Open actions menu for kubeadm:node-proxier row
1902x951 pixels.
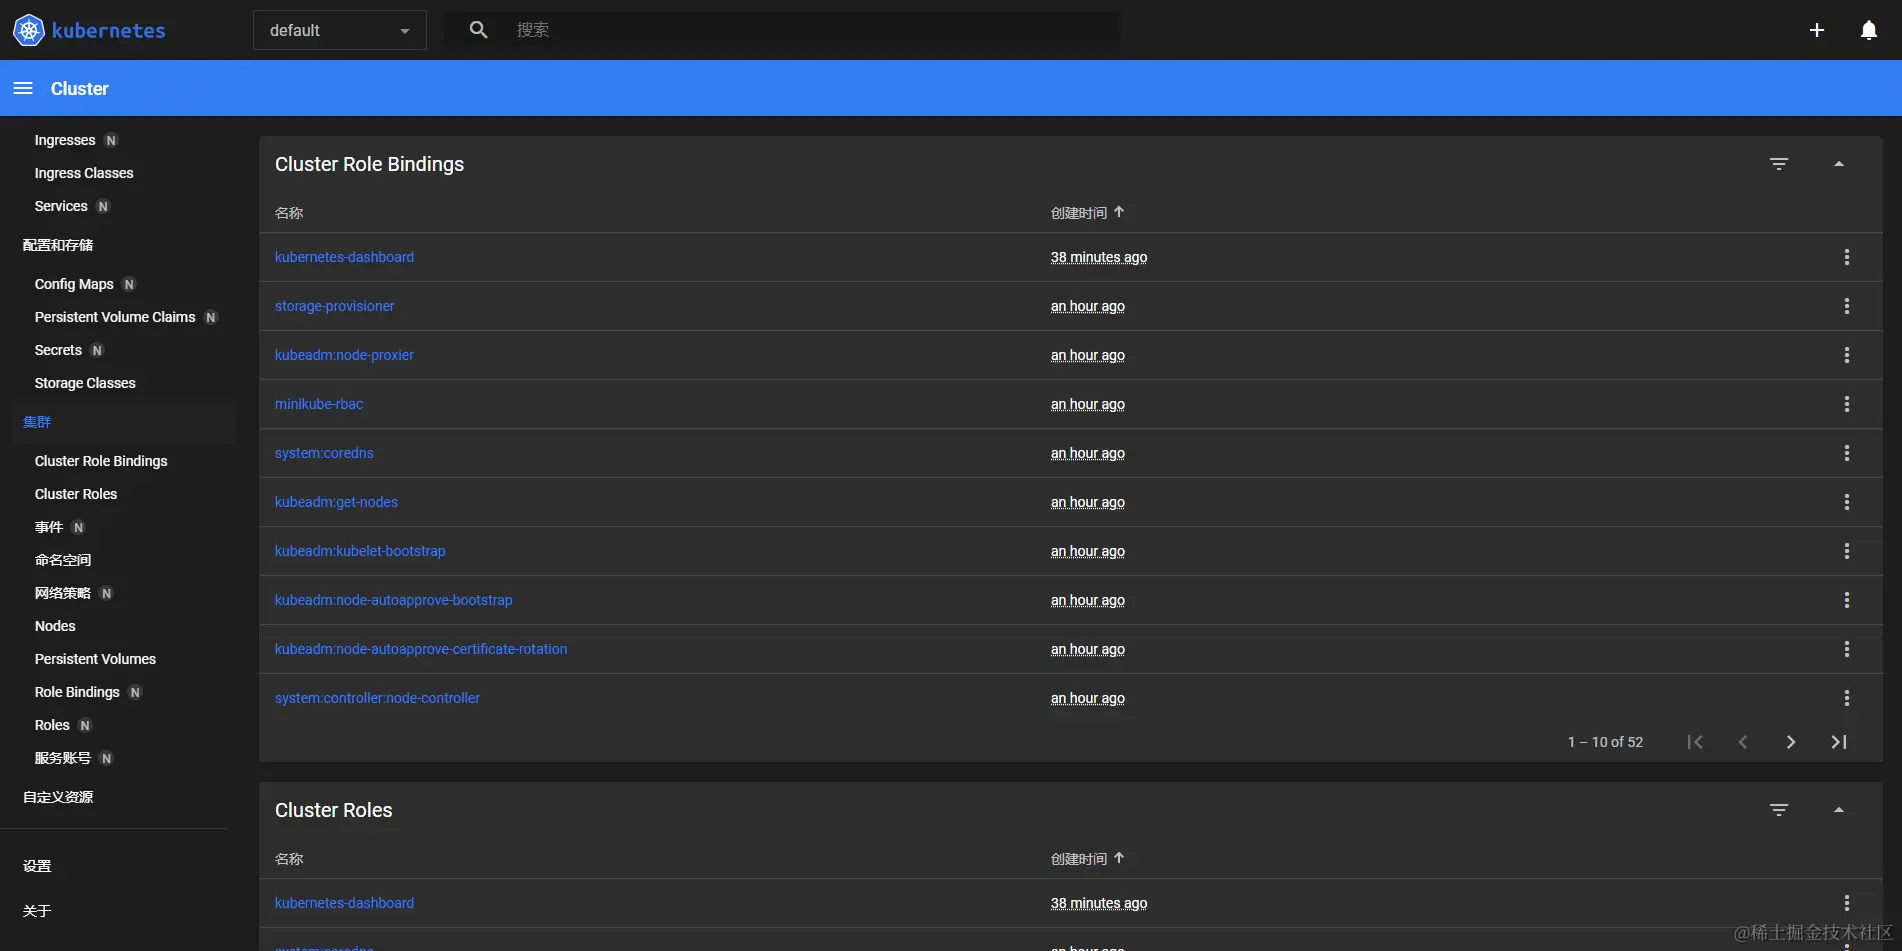(x=1847, y=355)
